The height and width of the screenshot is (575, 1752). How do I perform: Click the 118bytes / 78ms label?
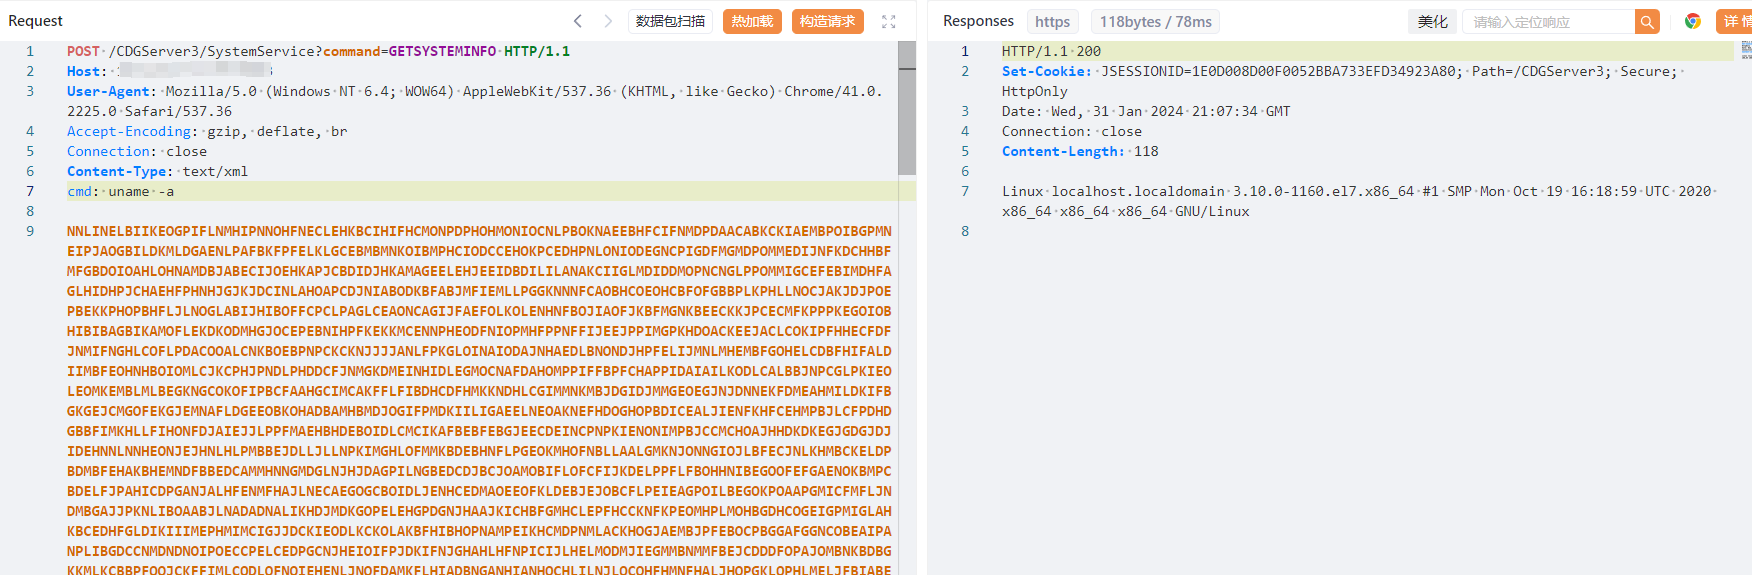tap(1155, 21)
